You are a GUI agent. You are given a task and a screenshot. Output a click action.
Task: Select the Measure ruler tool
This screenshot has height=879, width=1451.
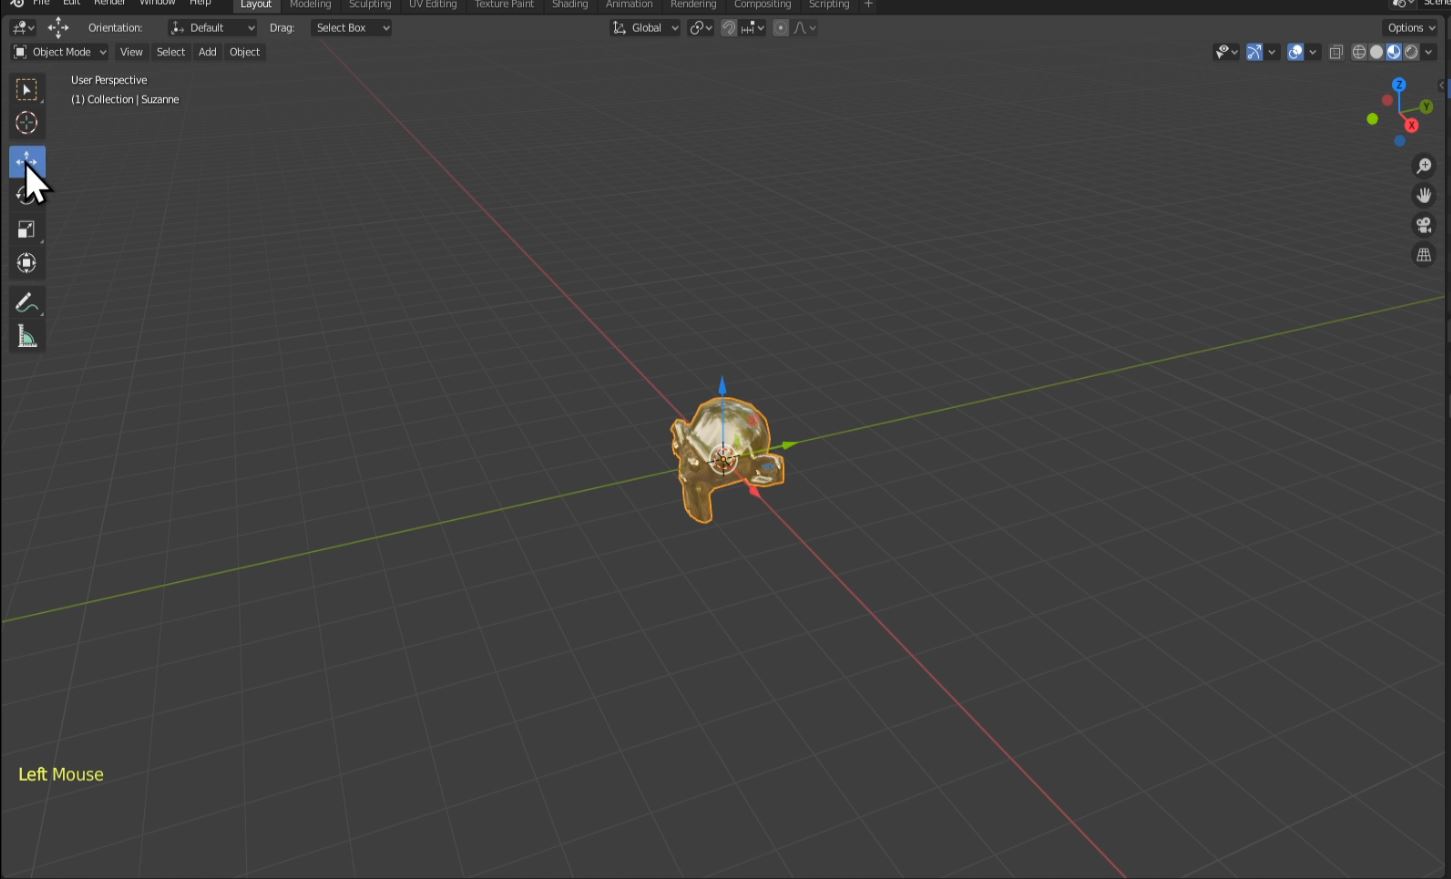(27, 337)
